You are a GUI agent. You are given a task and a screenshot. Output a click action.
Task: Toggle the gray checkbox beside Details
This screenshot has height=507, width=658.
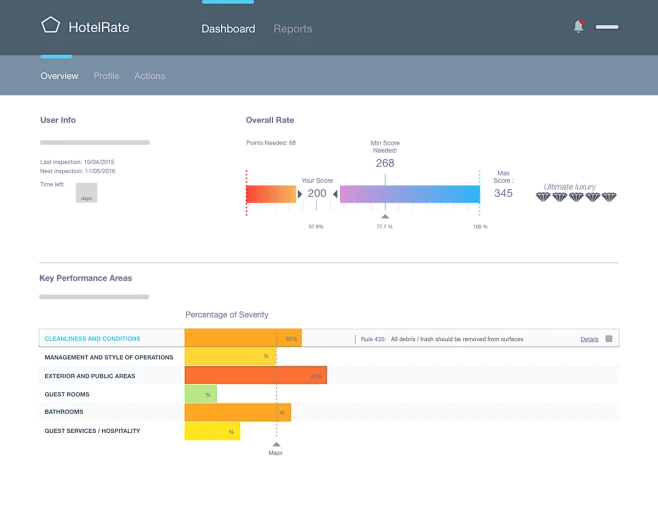coord(609,339)
